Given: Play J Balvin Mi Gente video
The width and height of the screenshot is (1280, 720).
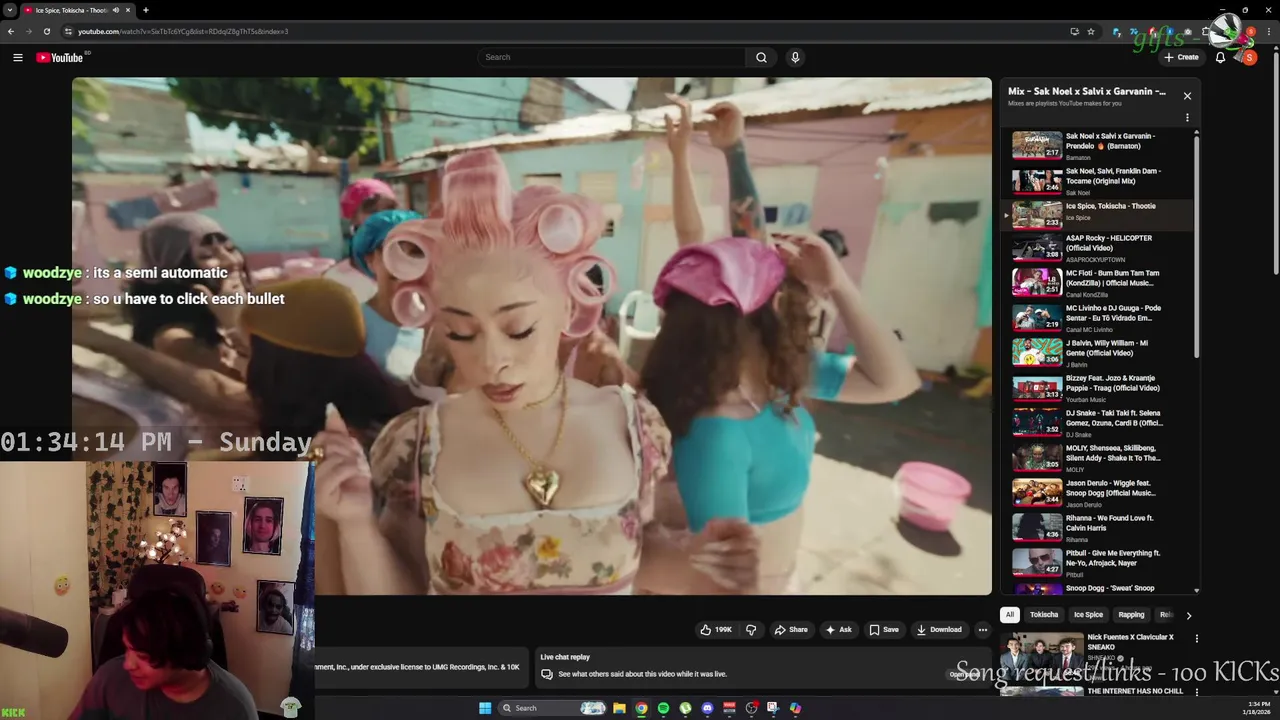Looking at the screenshot, I should tap(1097, 353).
